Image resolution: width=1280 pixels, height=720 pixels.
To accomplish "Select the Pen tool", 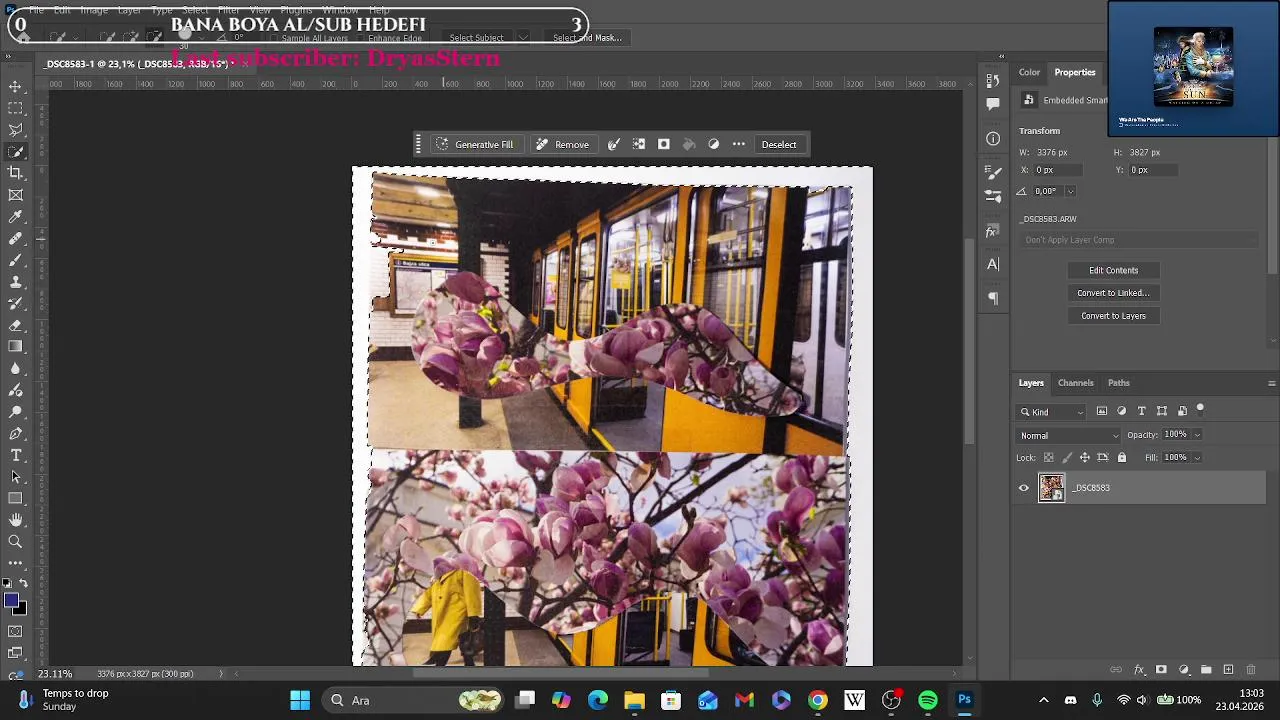I will click(16, 433).
